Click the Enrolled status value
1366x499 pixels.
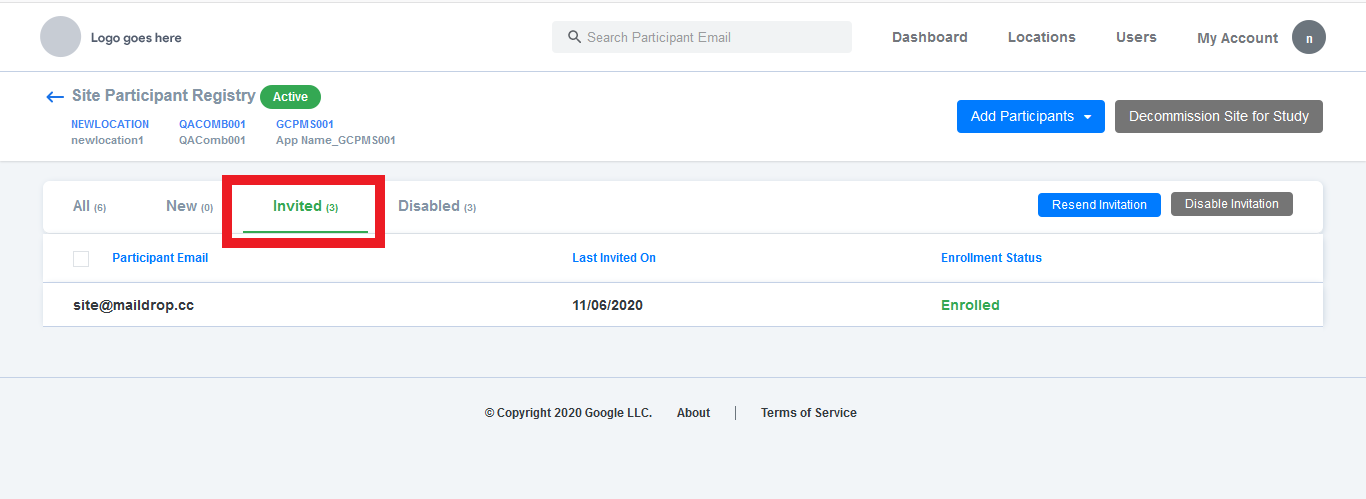[x=970, y=305]
